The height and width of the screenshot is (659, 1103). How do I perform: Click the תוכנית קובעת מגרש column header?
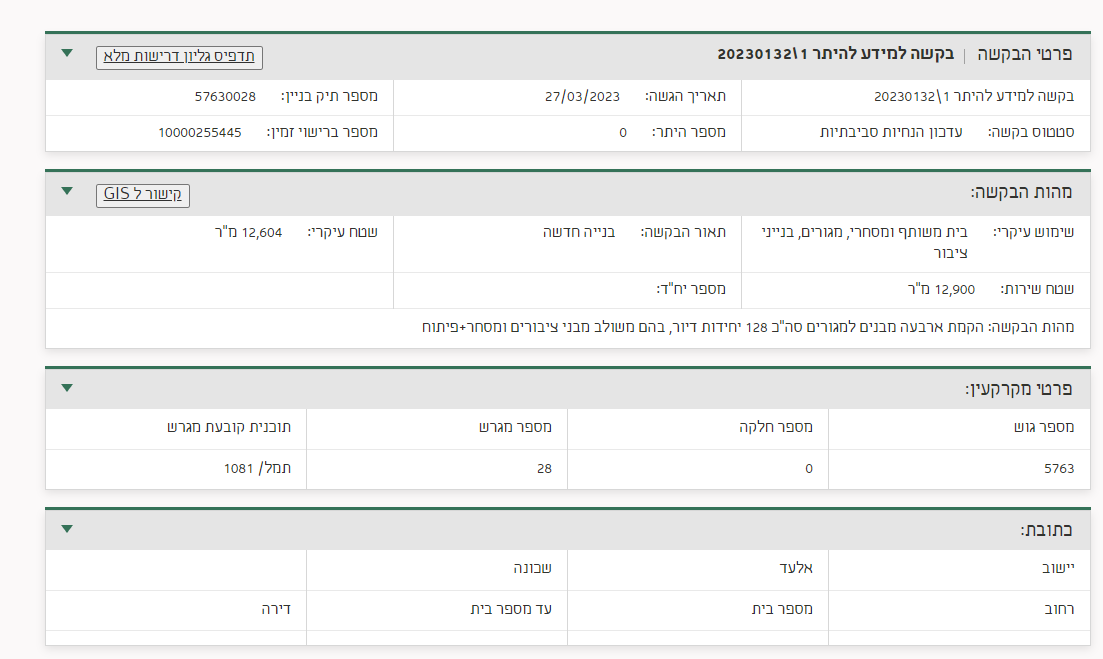coord(231,428)
